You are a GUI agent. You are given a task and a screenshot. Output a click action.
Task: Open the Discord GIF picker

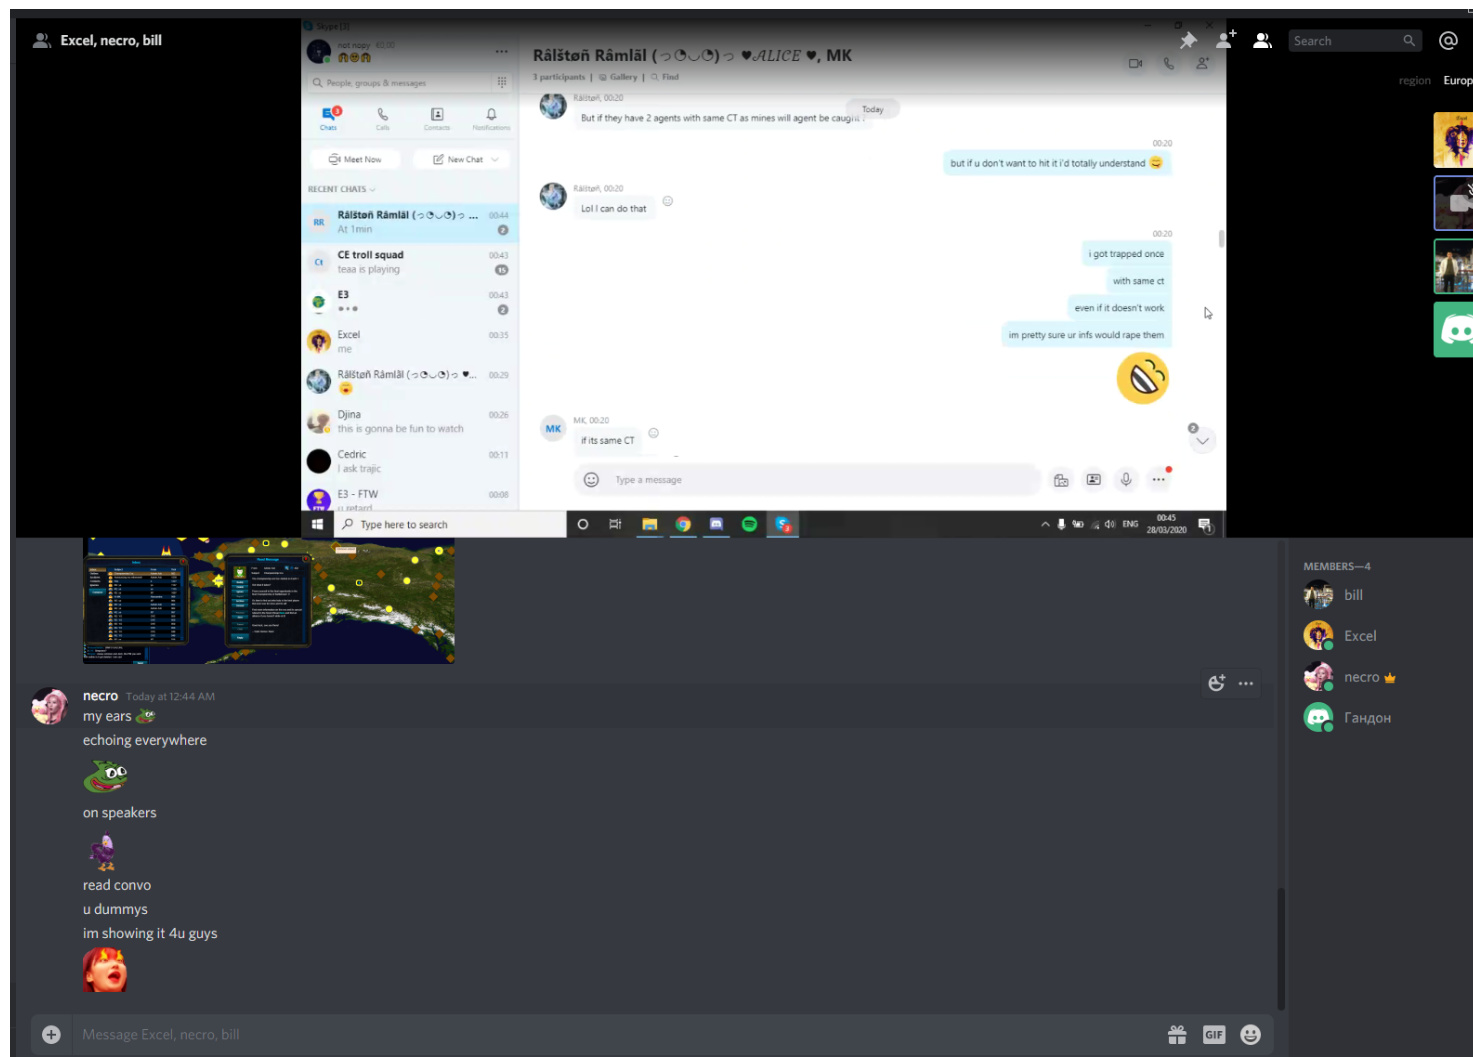[1214, 1035]
